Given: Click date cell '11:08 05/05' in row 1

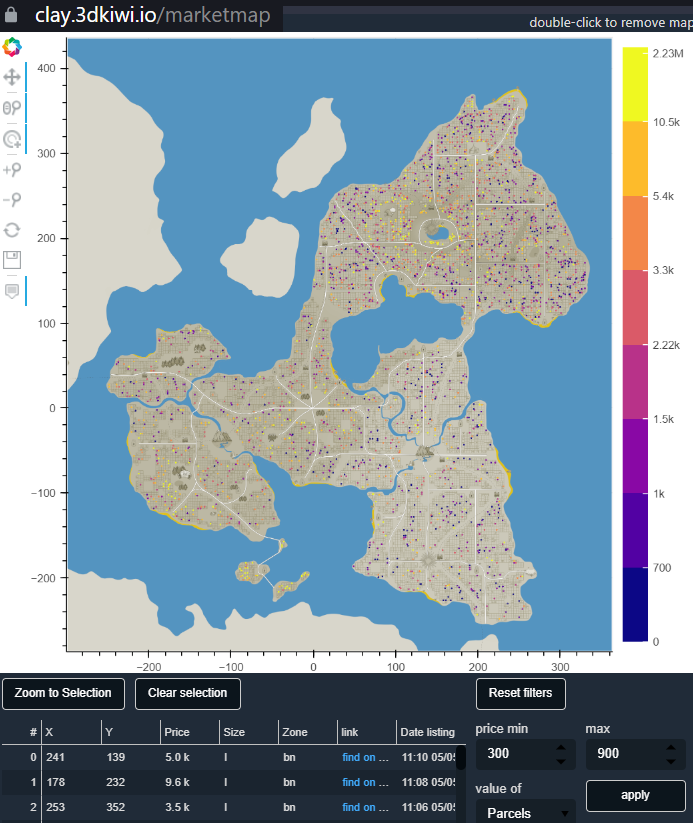Looking at the screenshot, I should click(x=427, y=782).
